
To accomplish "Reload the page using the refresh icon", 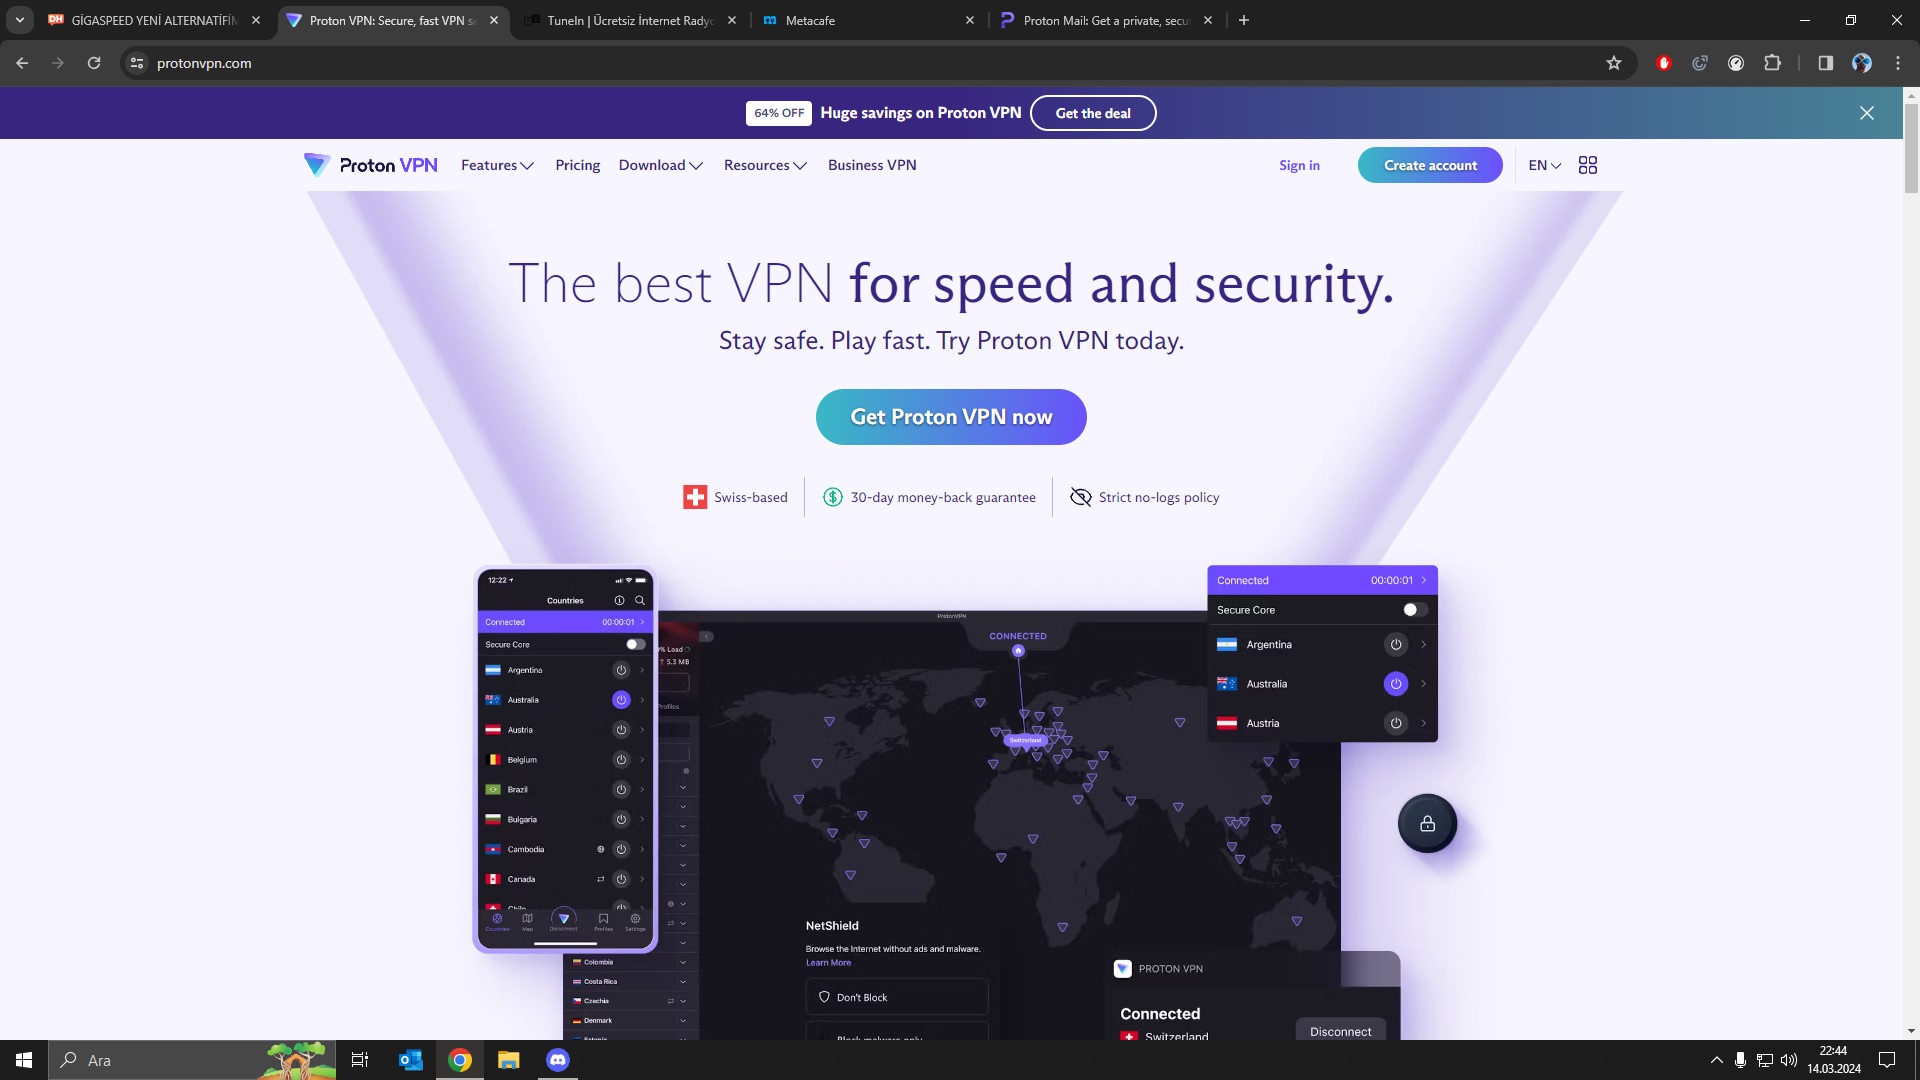I will [x=94, y=63].
